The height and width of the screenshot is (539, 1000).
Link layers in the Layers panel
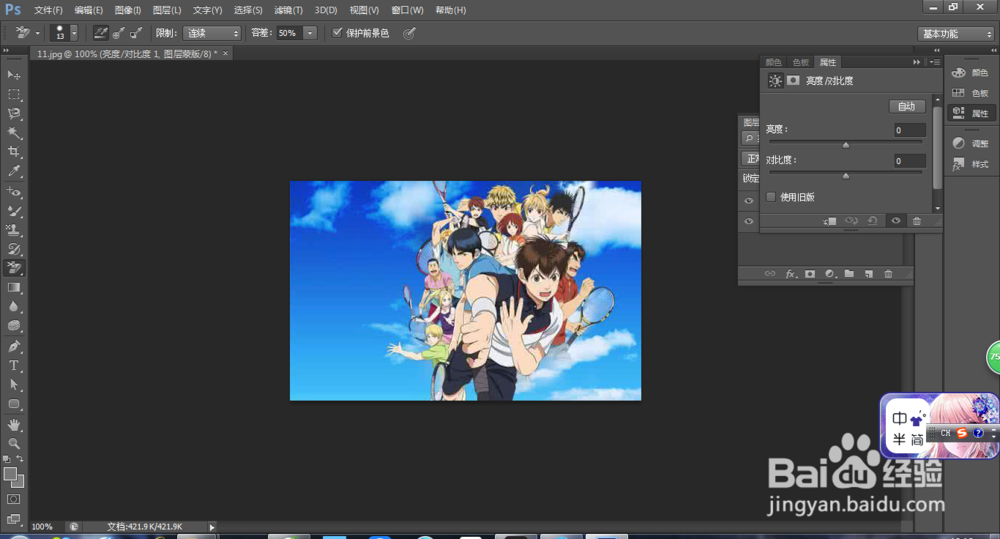click(x=770, y=274)
